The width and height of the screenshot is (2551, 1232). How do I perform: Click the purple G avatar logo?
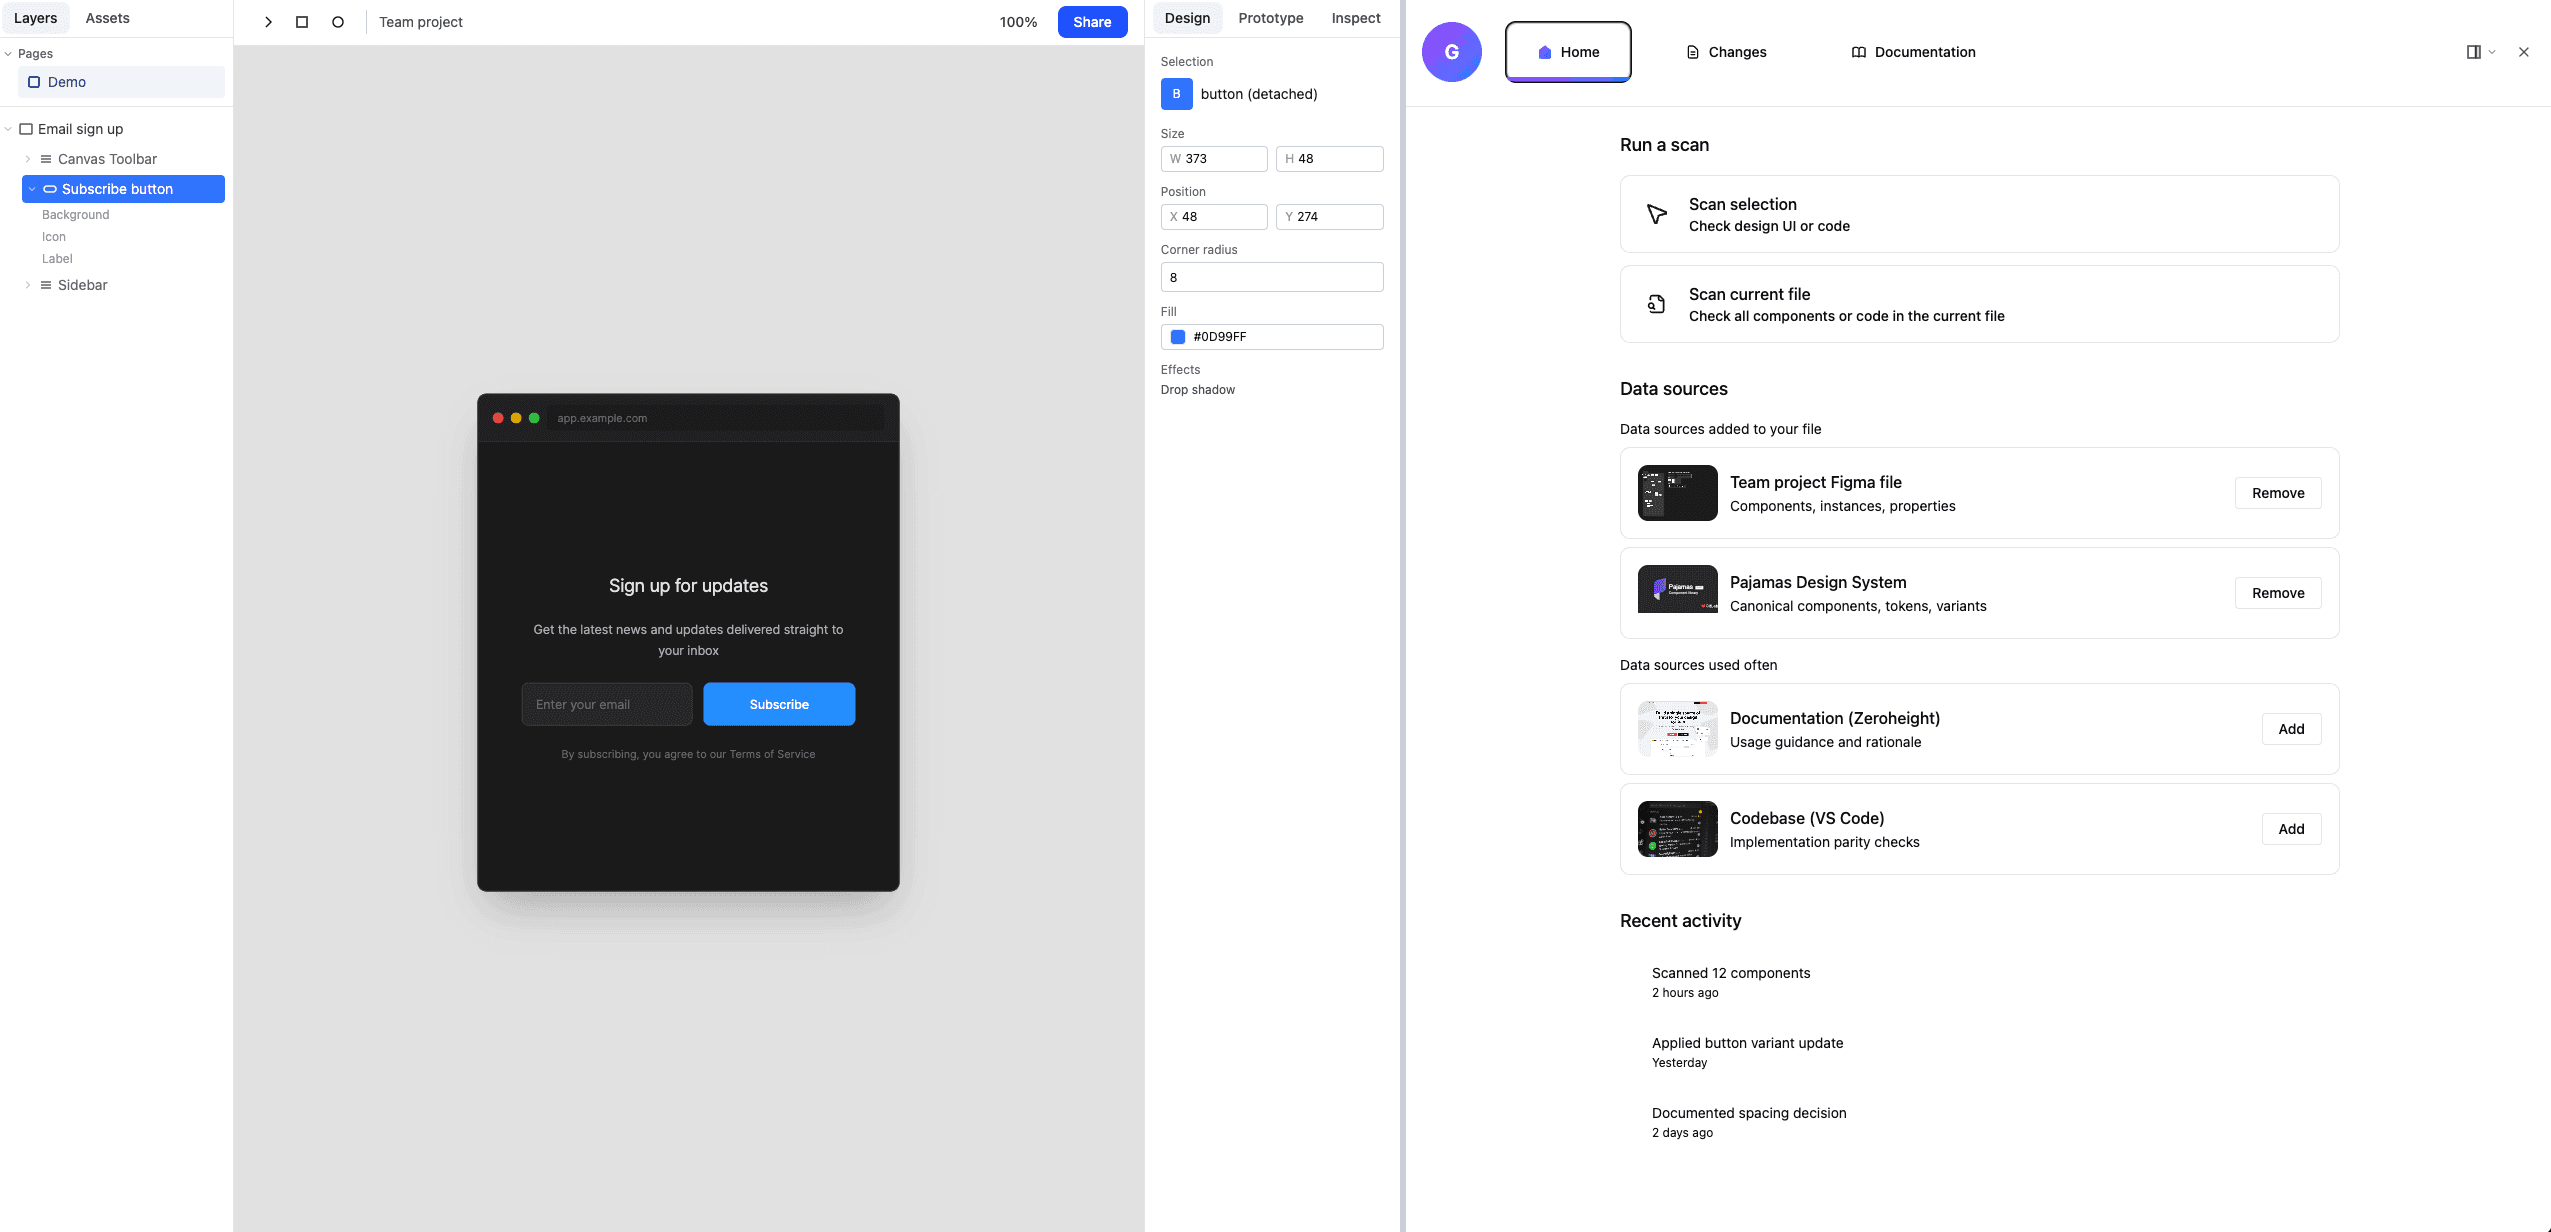click(x=1451, y=52)
